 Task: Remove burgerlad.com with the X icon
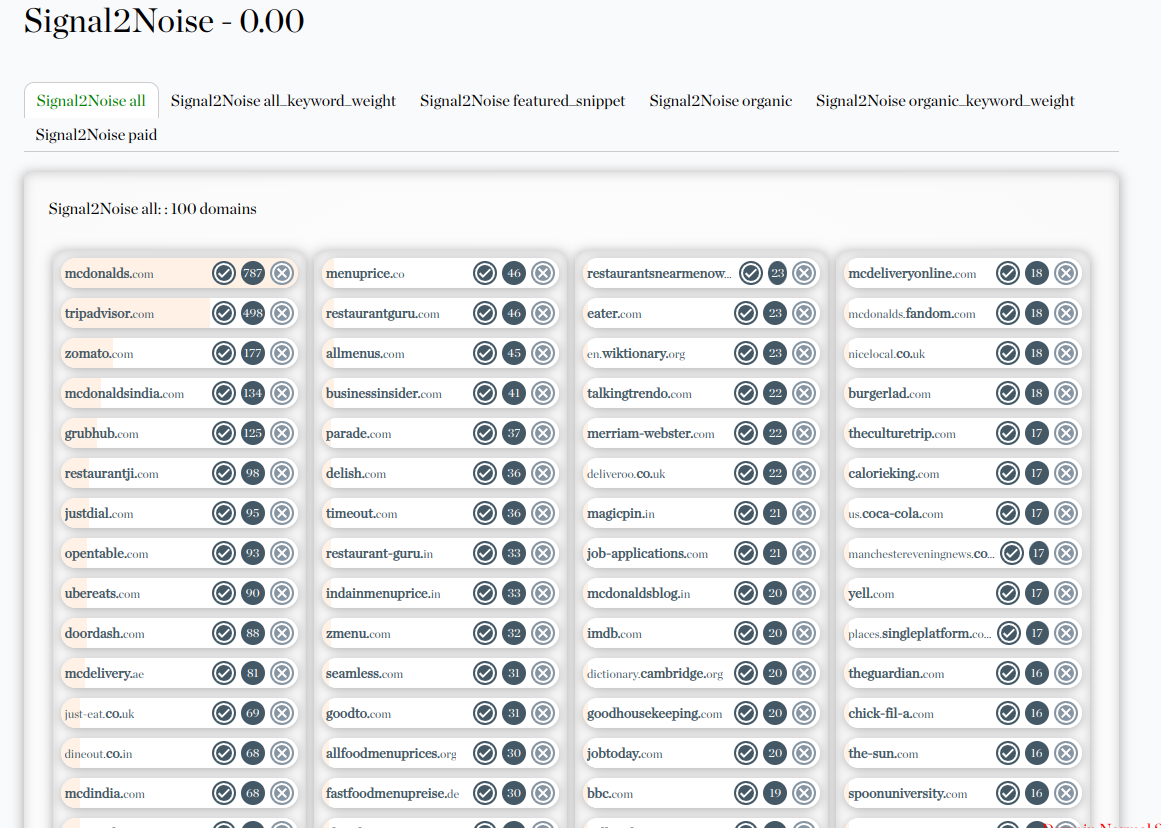click(1066, 393)
